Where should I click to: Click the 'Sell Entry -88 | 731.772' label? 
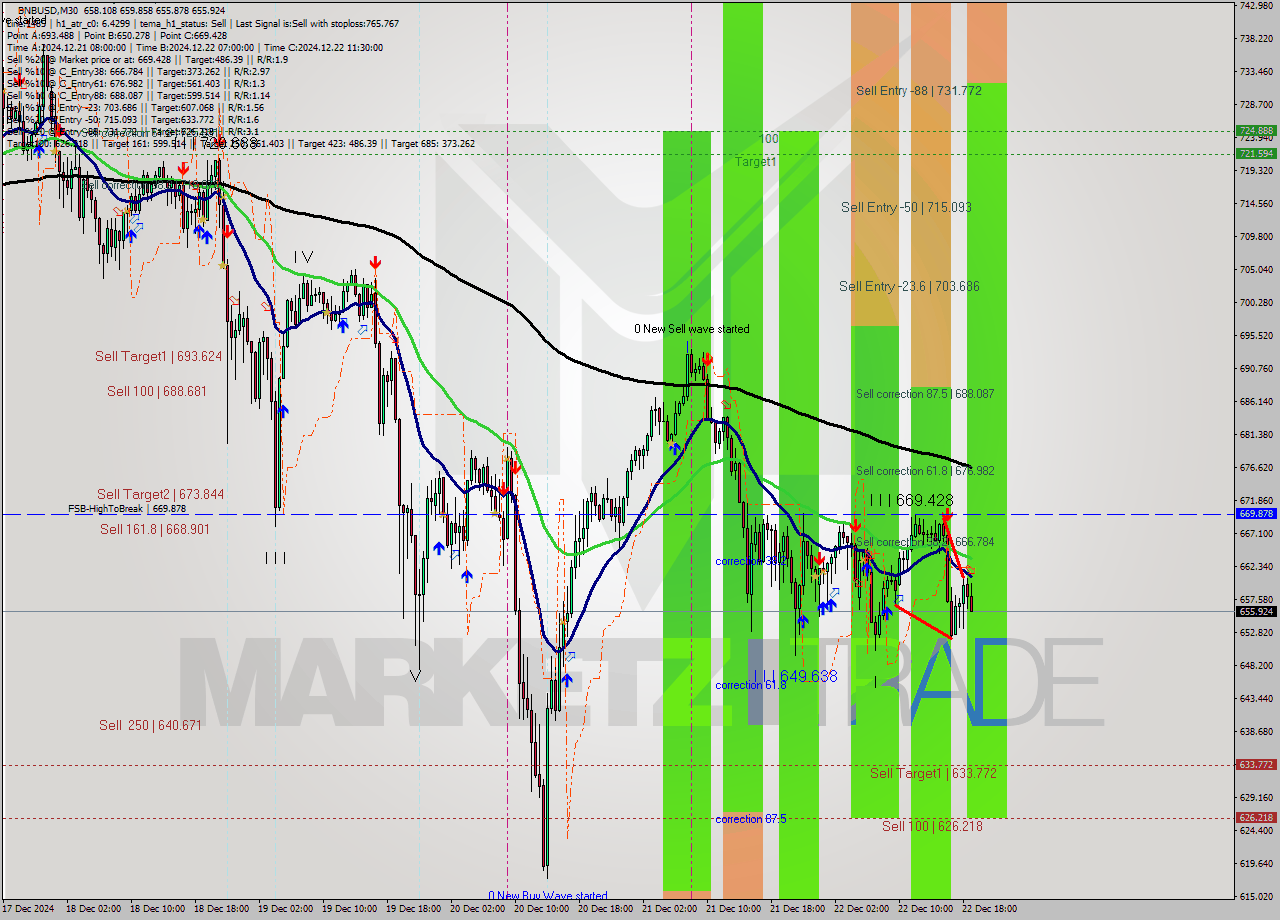point(918,91)
